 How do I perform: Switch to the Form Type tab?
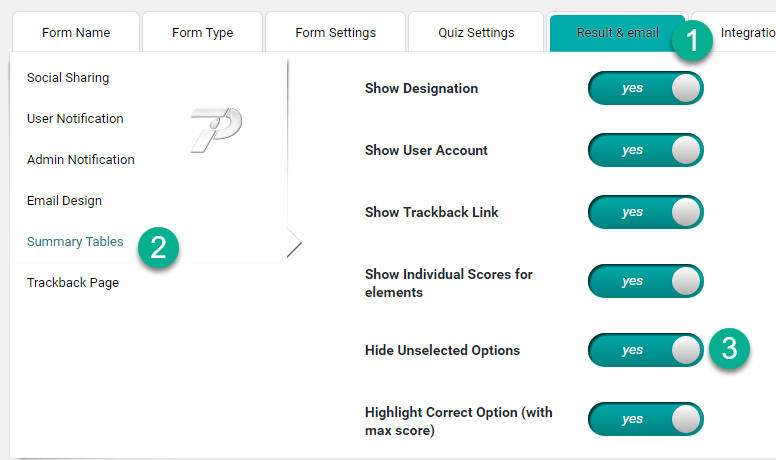(202, 32)
